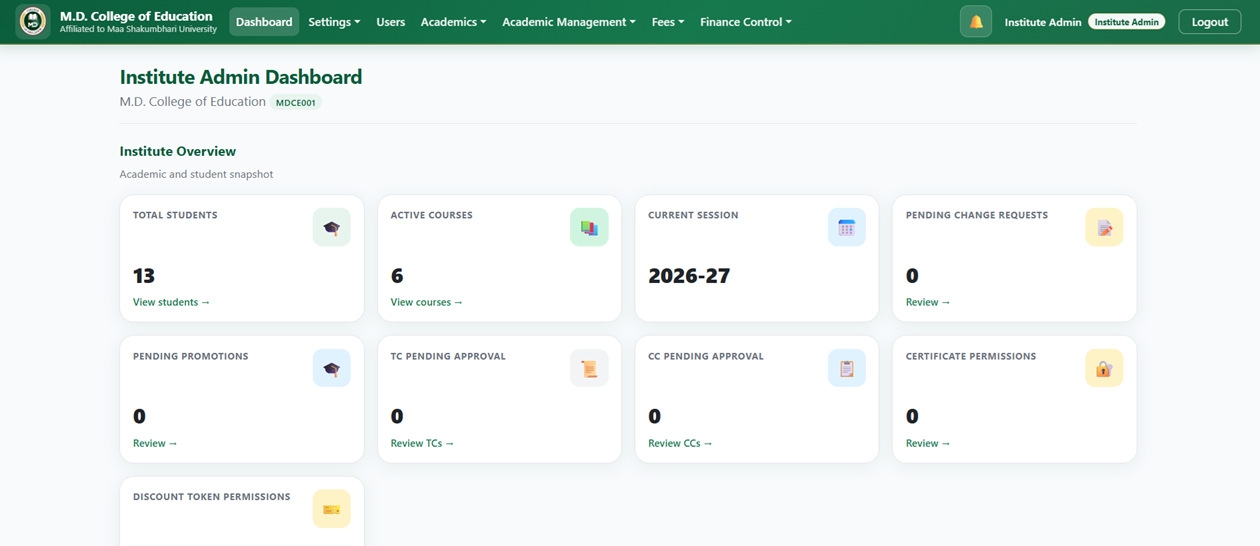Viewport: 1260px width, 546px height.
Task: Click the Institute Overview heading
Action: [178, 151]
